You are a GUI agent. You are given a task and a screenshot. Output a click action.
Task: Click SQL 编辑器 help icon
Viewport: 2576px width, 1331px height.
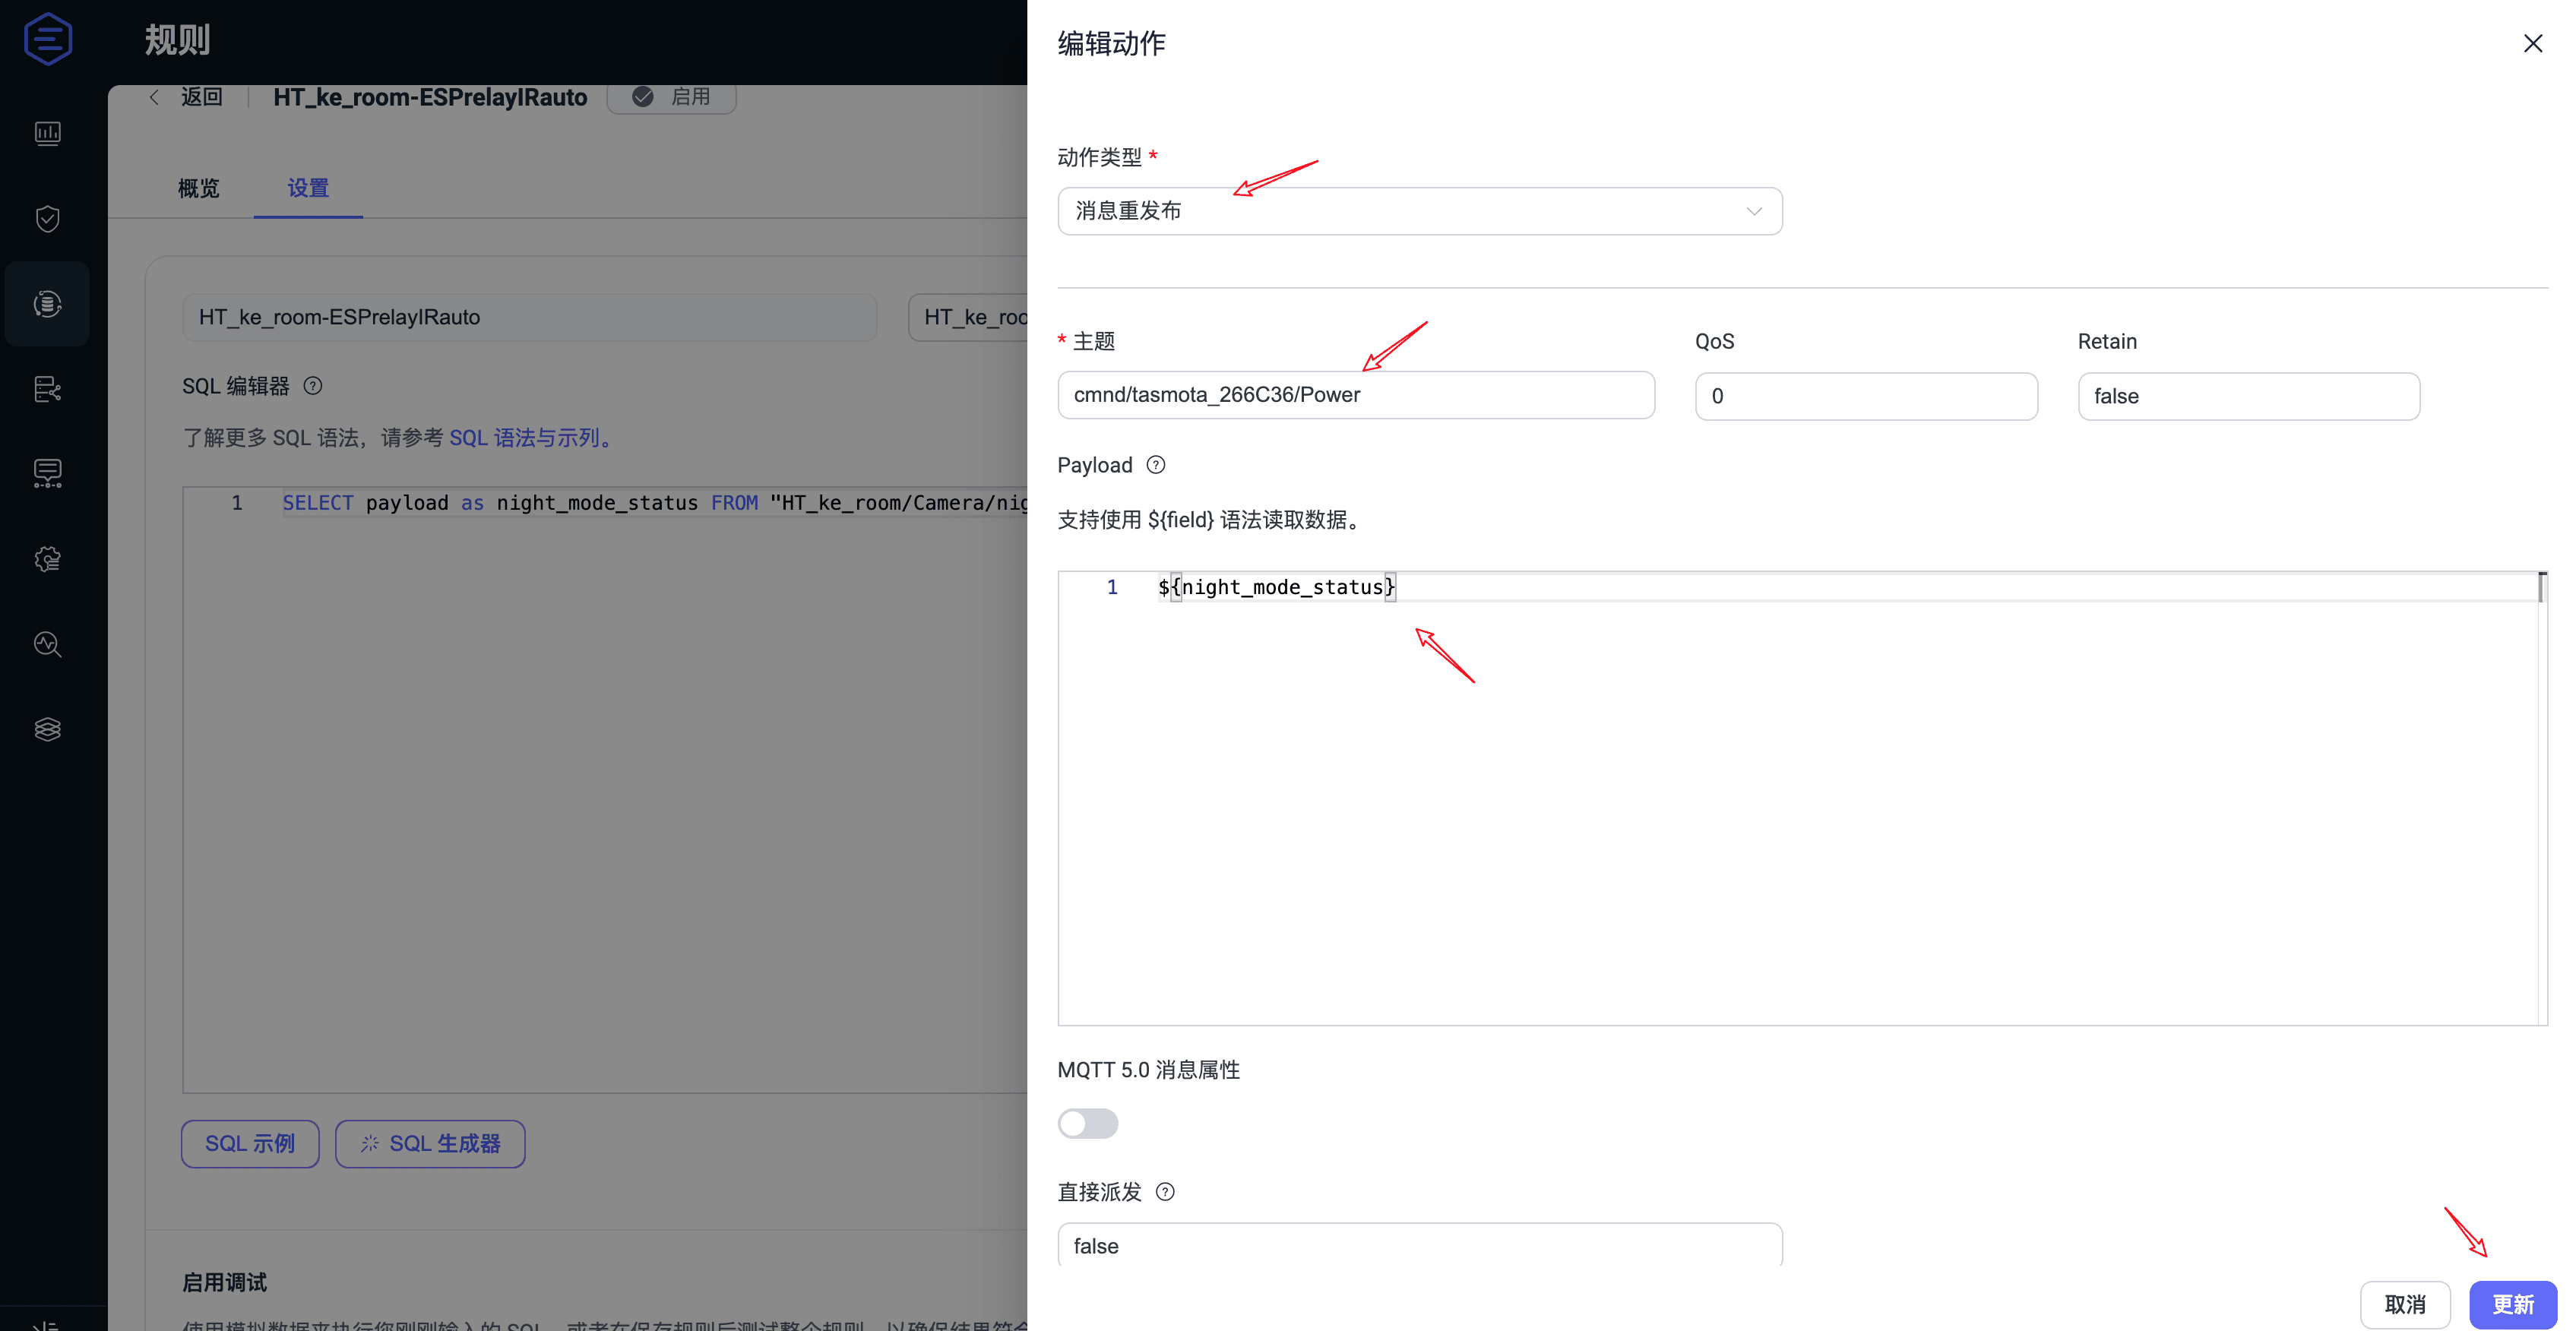[x=313, y=386]
